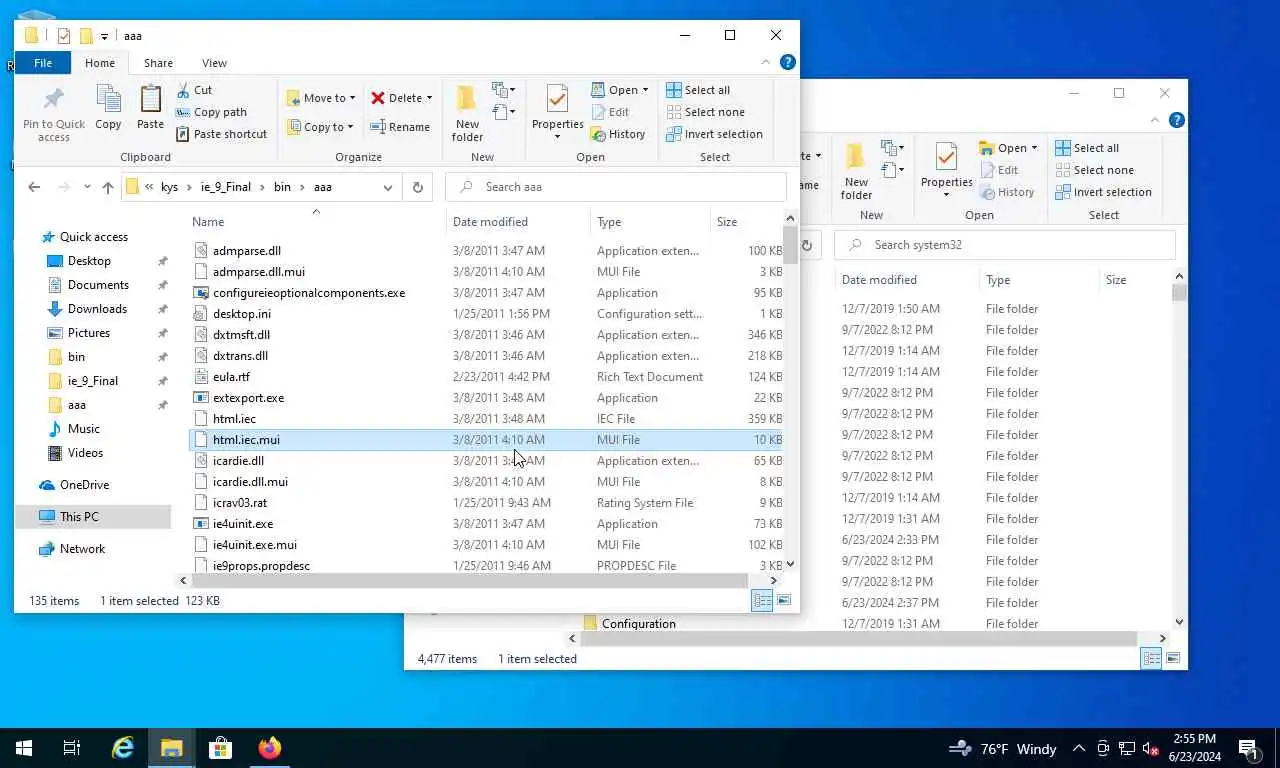Open the File menu
This screenshot has width=1280, height=768.
pos(43,62)
